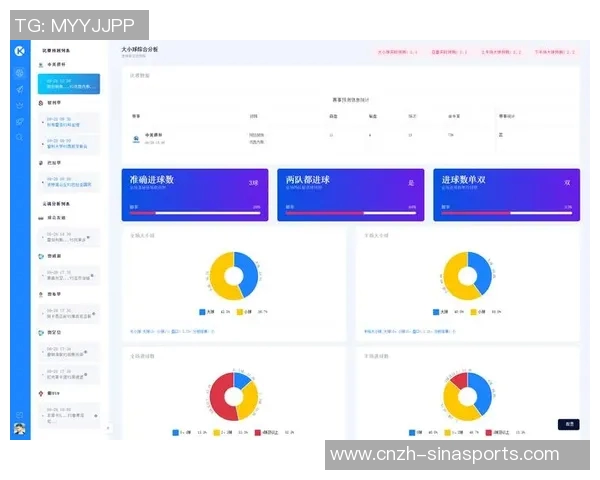Image resolution: width=600 pixels, height=480 pixels.
Task: Open the soccer ball sidebar icon
Action: point(20,73)
